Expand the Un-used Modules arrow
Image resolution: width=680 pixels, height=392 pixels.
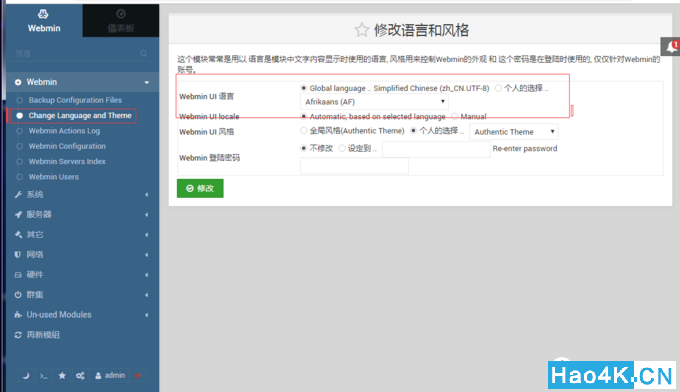pyautogui.click(x=147, y=315)
